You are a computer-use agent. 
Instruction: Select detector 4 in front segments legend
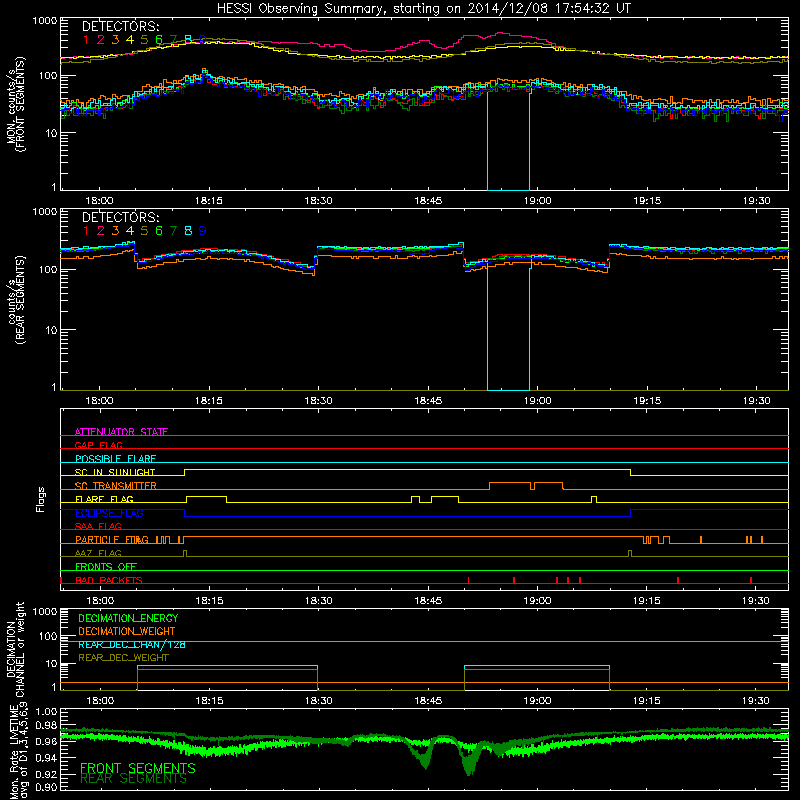tap(130, 40)
